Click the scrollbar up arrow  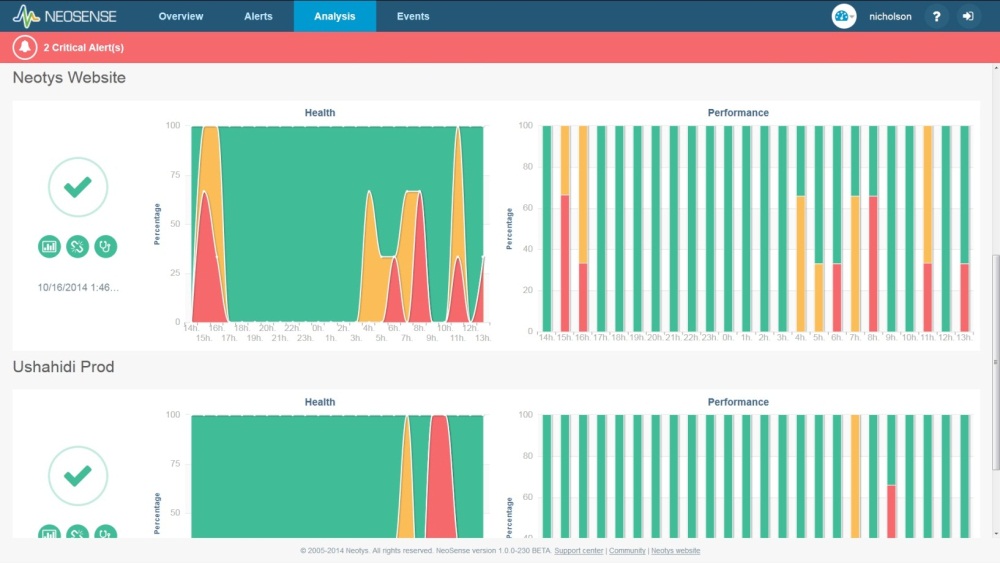(x=995, y=68)
